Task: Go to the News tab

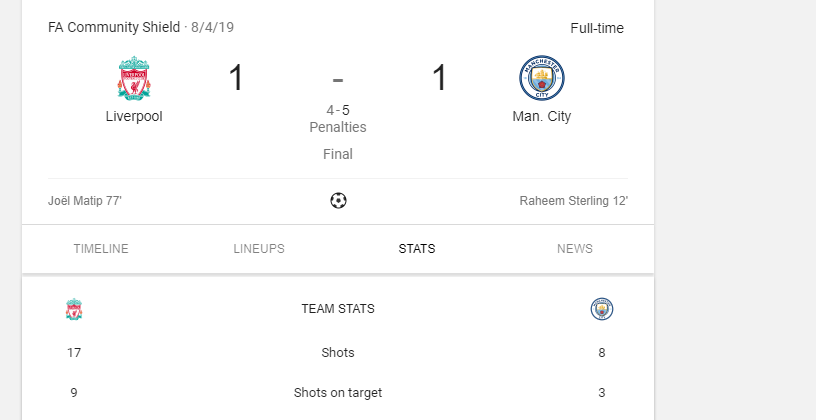Action: [x=575, y=249]
